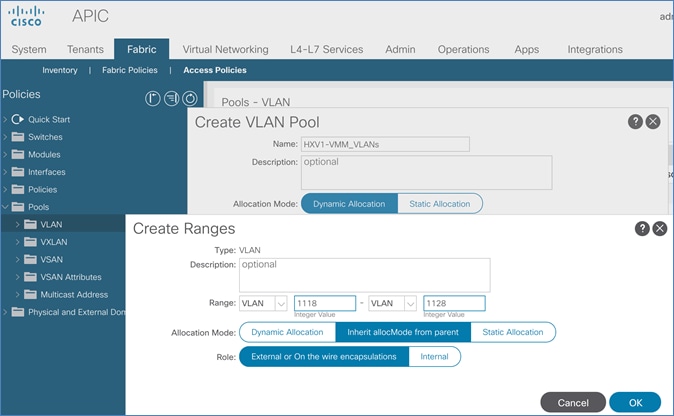The image size is (674, 416).
Task: Click the middle list-style Policies toolbar icon
Action: 171,98
